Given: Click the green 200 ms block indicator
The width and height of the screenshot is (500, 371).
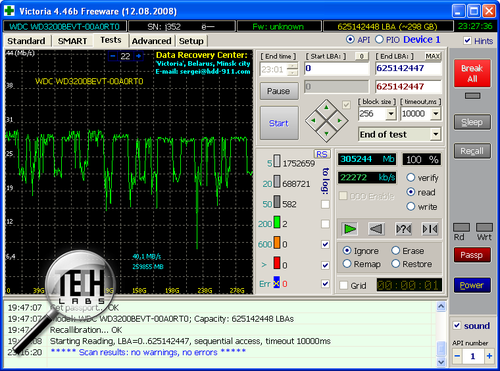Looking at the screenshot, I should coord(277,222).
